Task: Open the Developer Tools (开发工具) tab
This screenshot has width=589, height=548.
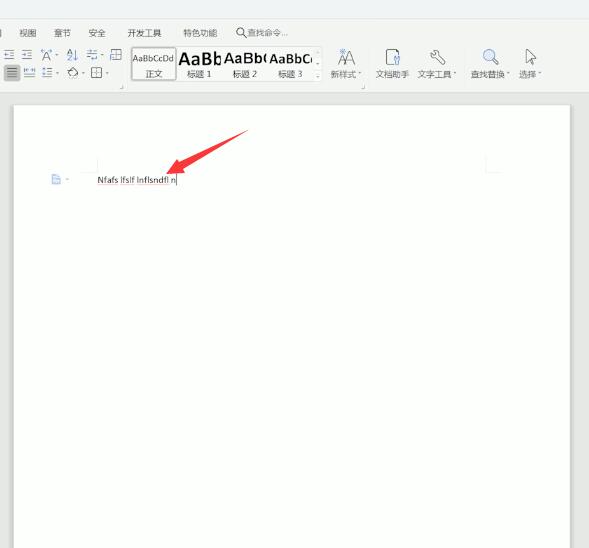Action: coord(144,33)
